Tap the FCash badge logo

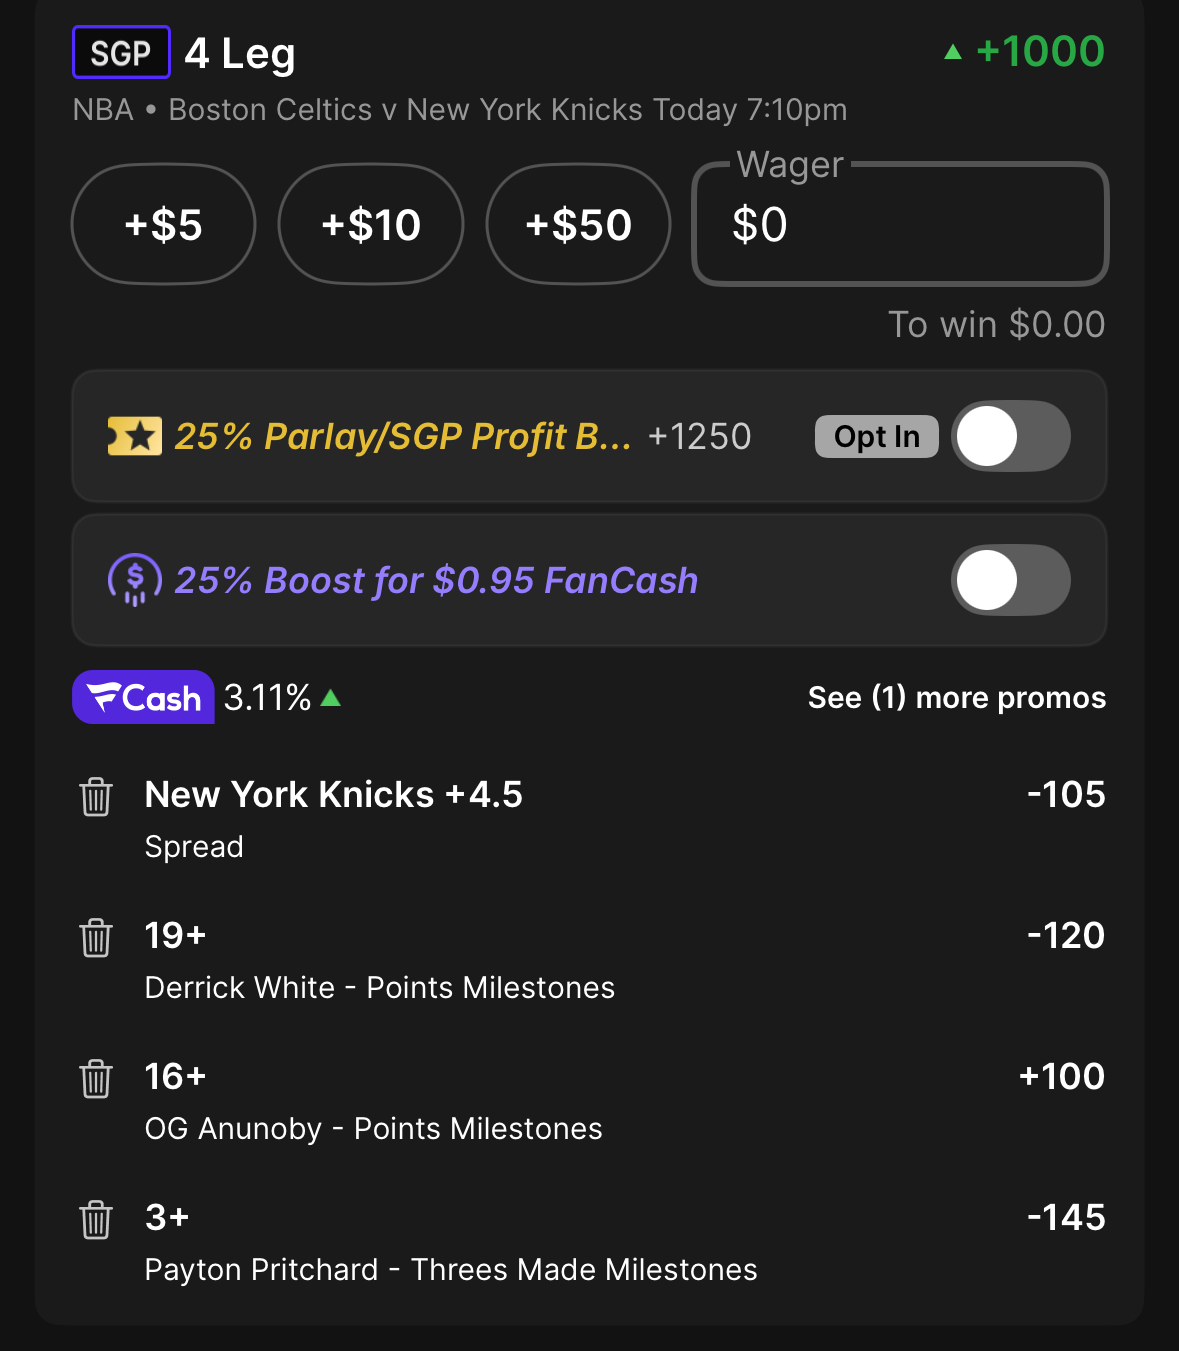(143, 697)
